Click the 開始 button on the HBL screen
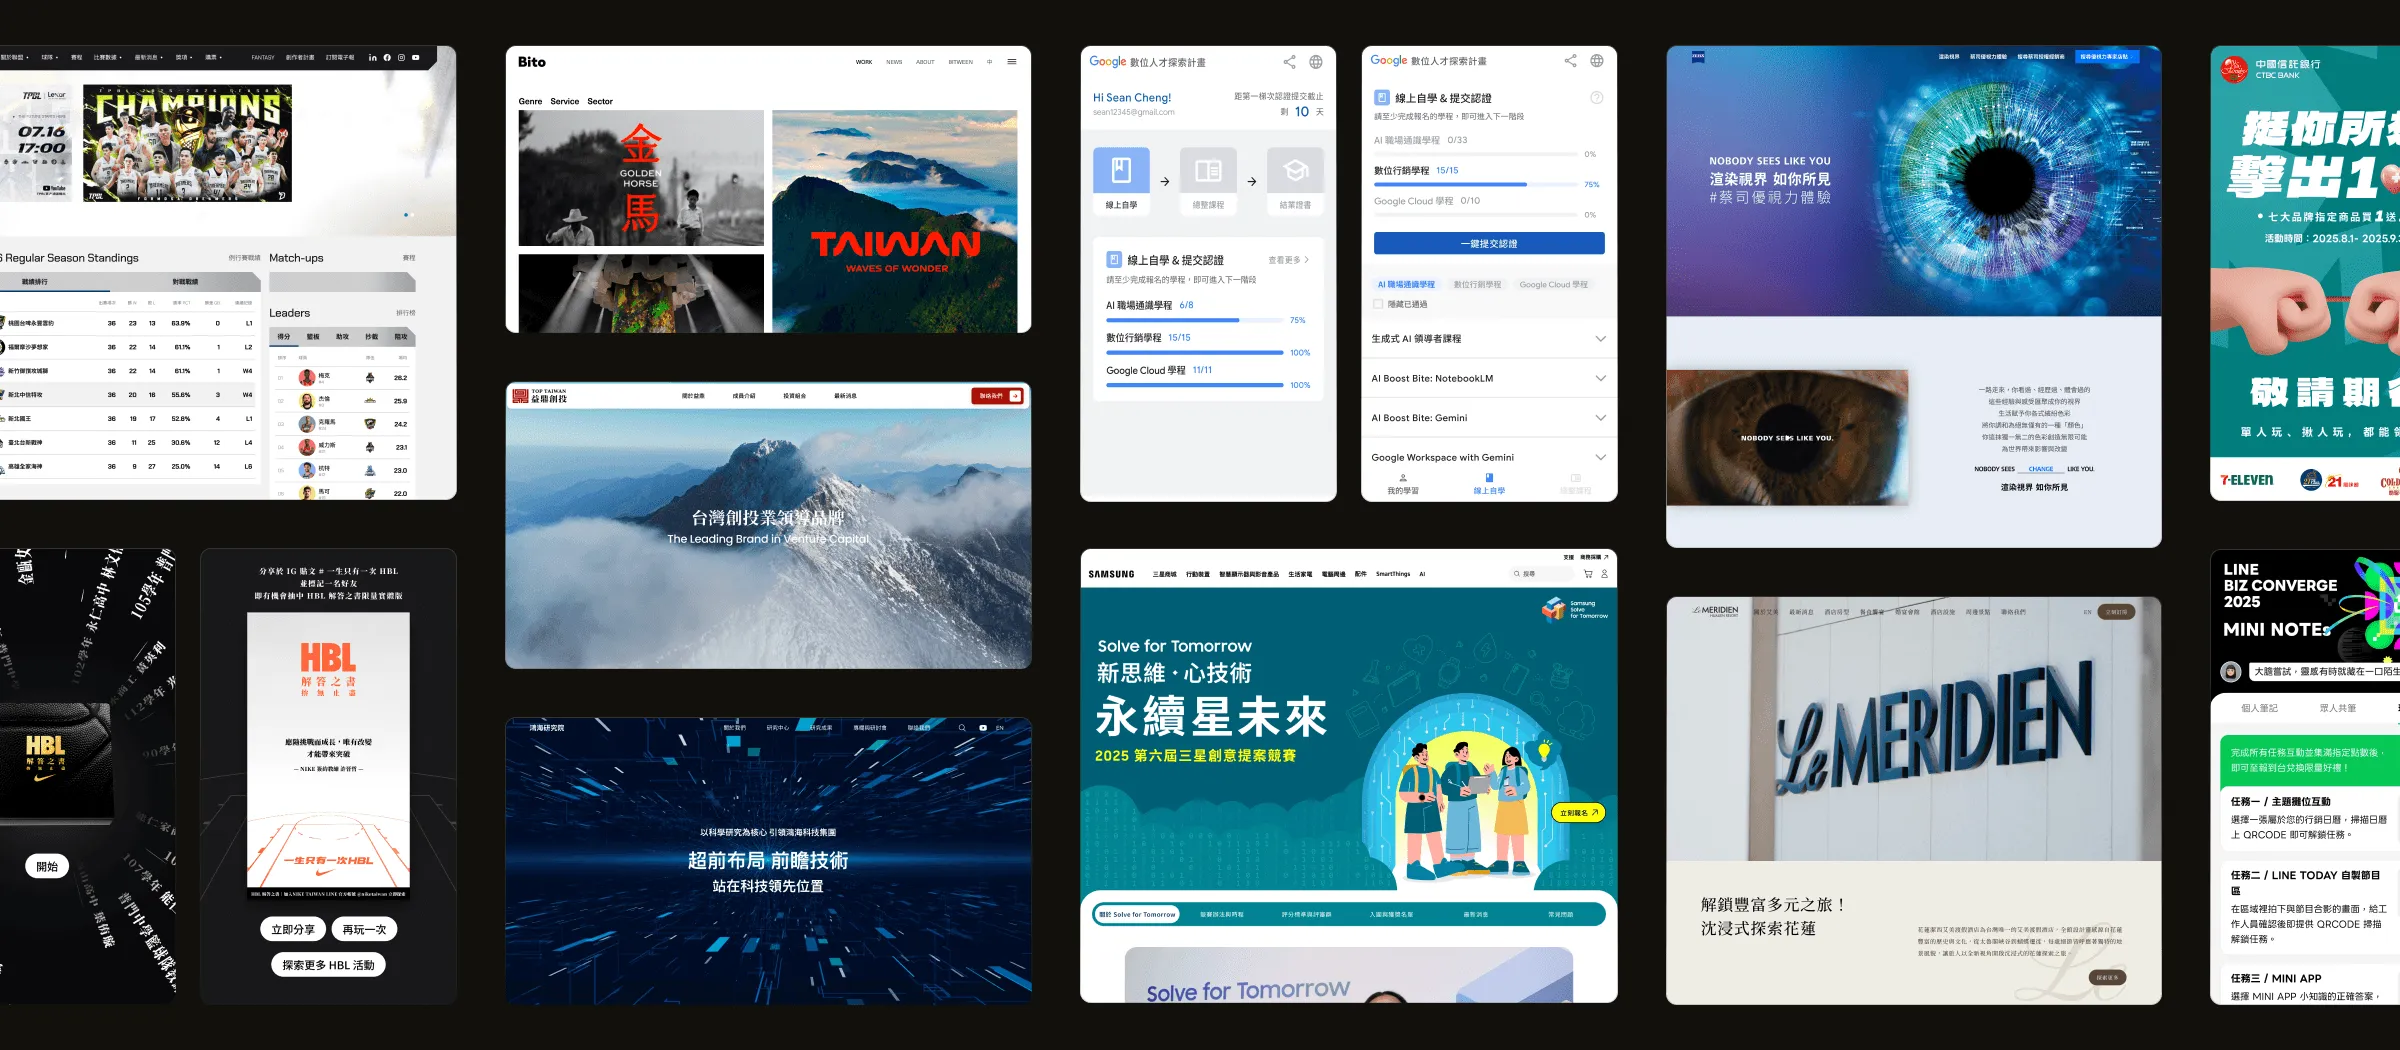2400x1050 pixels. (47, 867)
